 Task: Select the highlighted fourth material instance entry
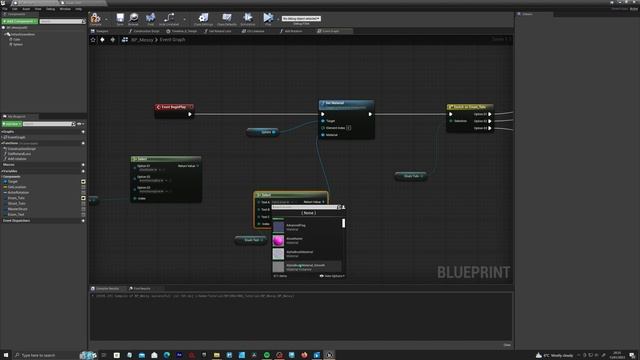point(307,267)
